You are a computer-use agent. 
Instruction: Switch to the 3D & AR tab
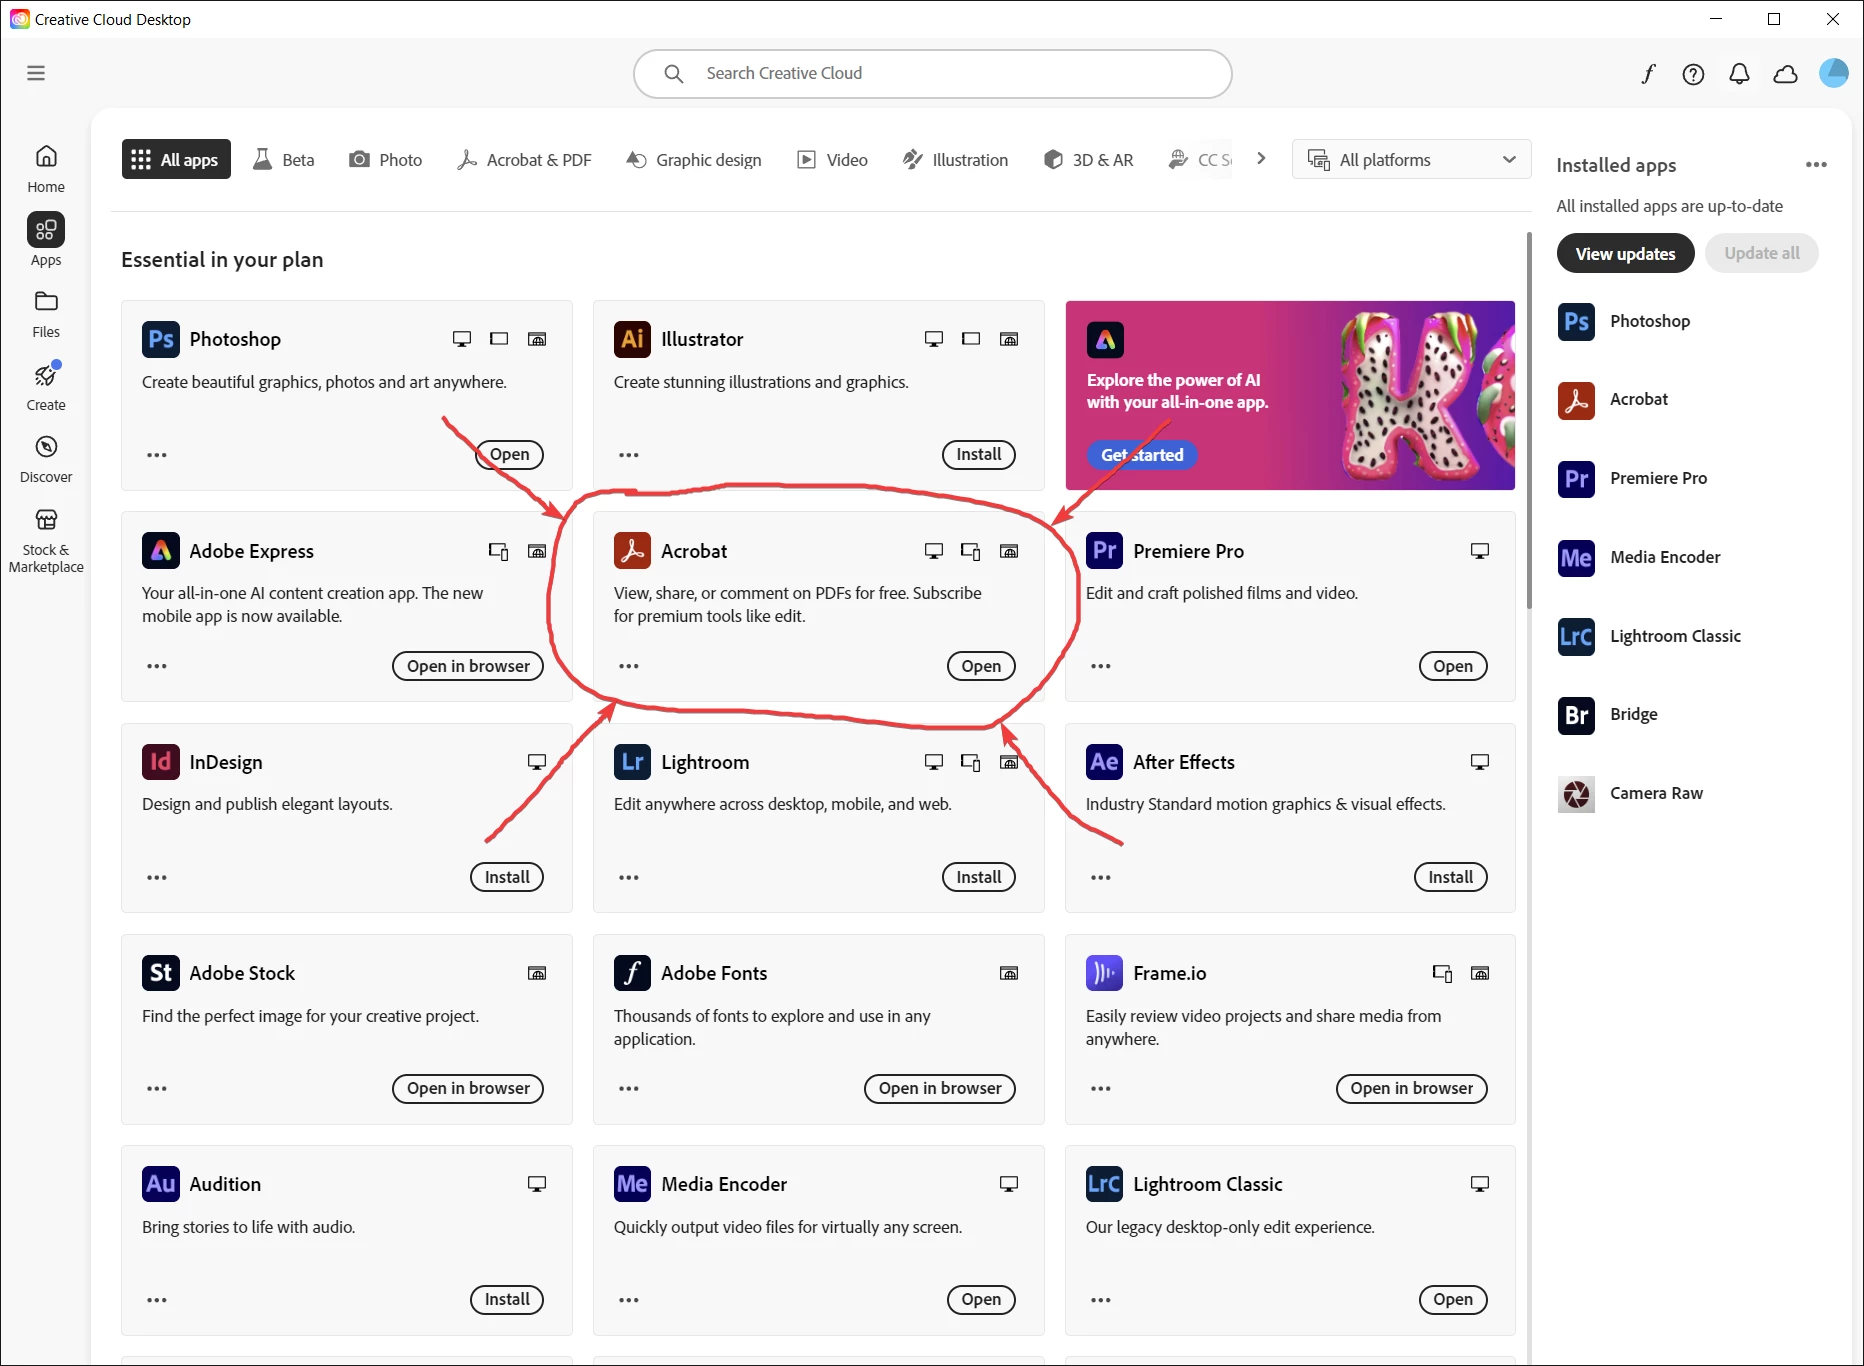[x=1088, y=160]
